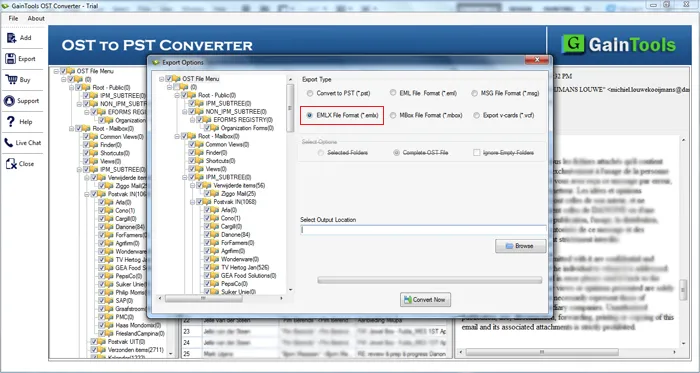Collapse IPM_SUBTREE(0) under Mailbox in dialog
The width and height of the screenshot is (700, 373).
pyautogui.click(x=185, y=177)
